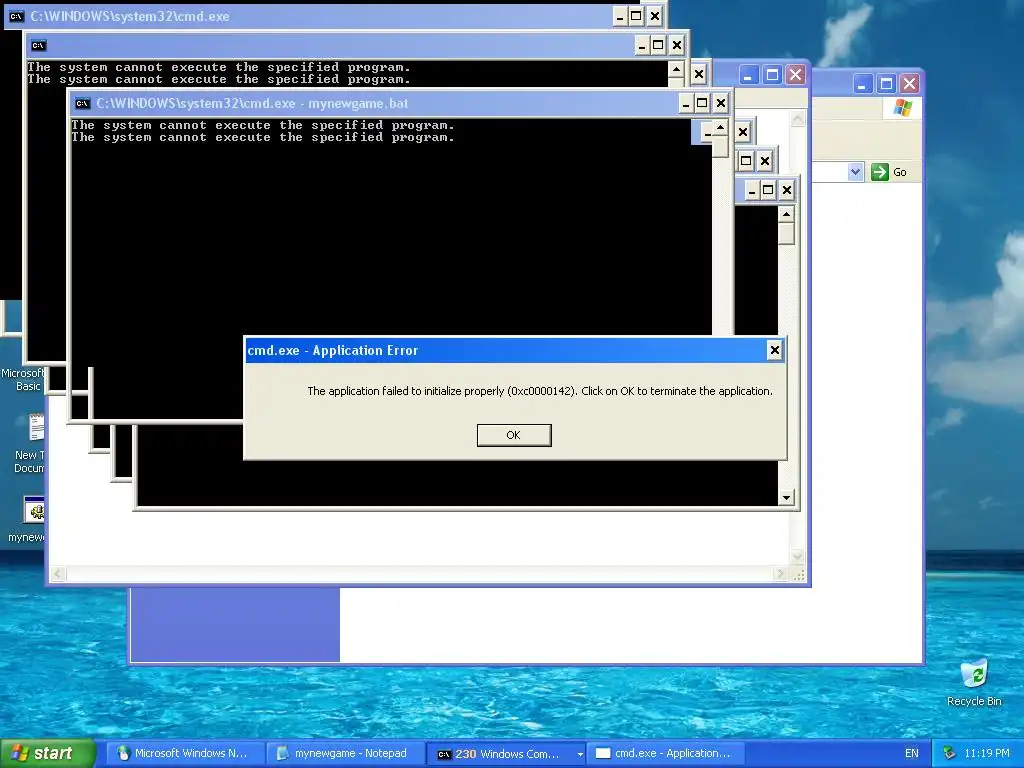Switch to Microsoft Windows N... taskbar item
This screenshot has height=768, width=1024.
(185, 753)
